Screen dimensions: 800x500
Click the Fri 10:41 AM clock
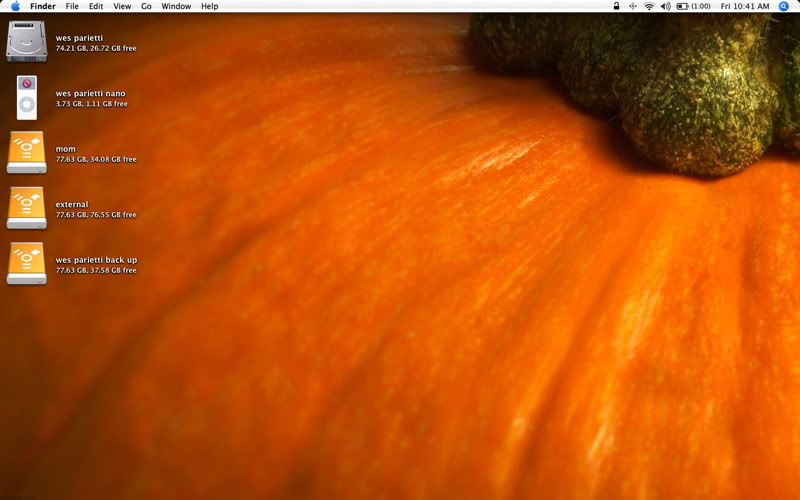tap(745, 6)
